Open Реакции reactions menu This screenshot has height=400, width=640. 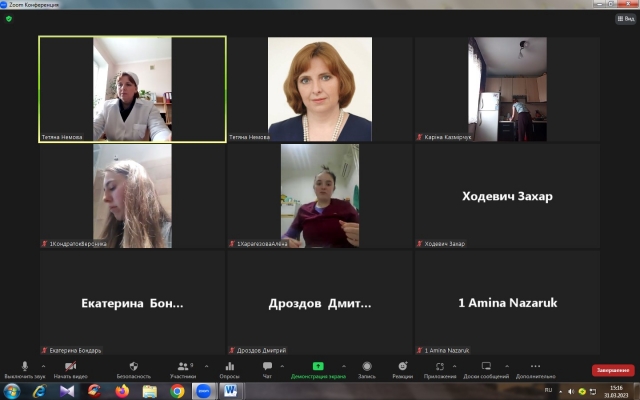[x=402, y=370]
